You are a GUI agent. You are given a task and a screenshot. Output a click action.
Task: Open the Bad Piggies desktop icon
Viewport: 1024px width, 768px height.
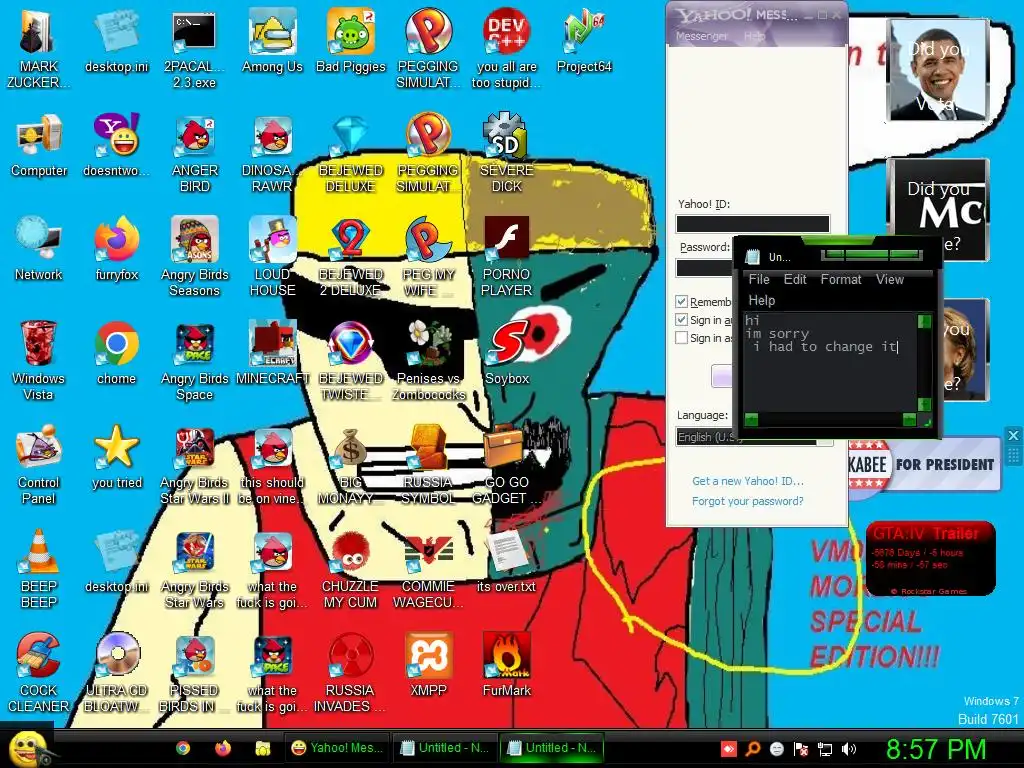[351, 40]
